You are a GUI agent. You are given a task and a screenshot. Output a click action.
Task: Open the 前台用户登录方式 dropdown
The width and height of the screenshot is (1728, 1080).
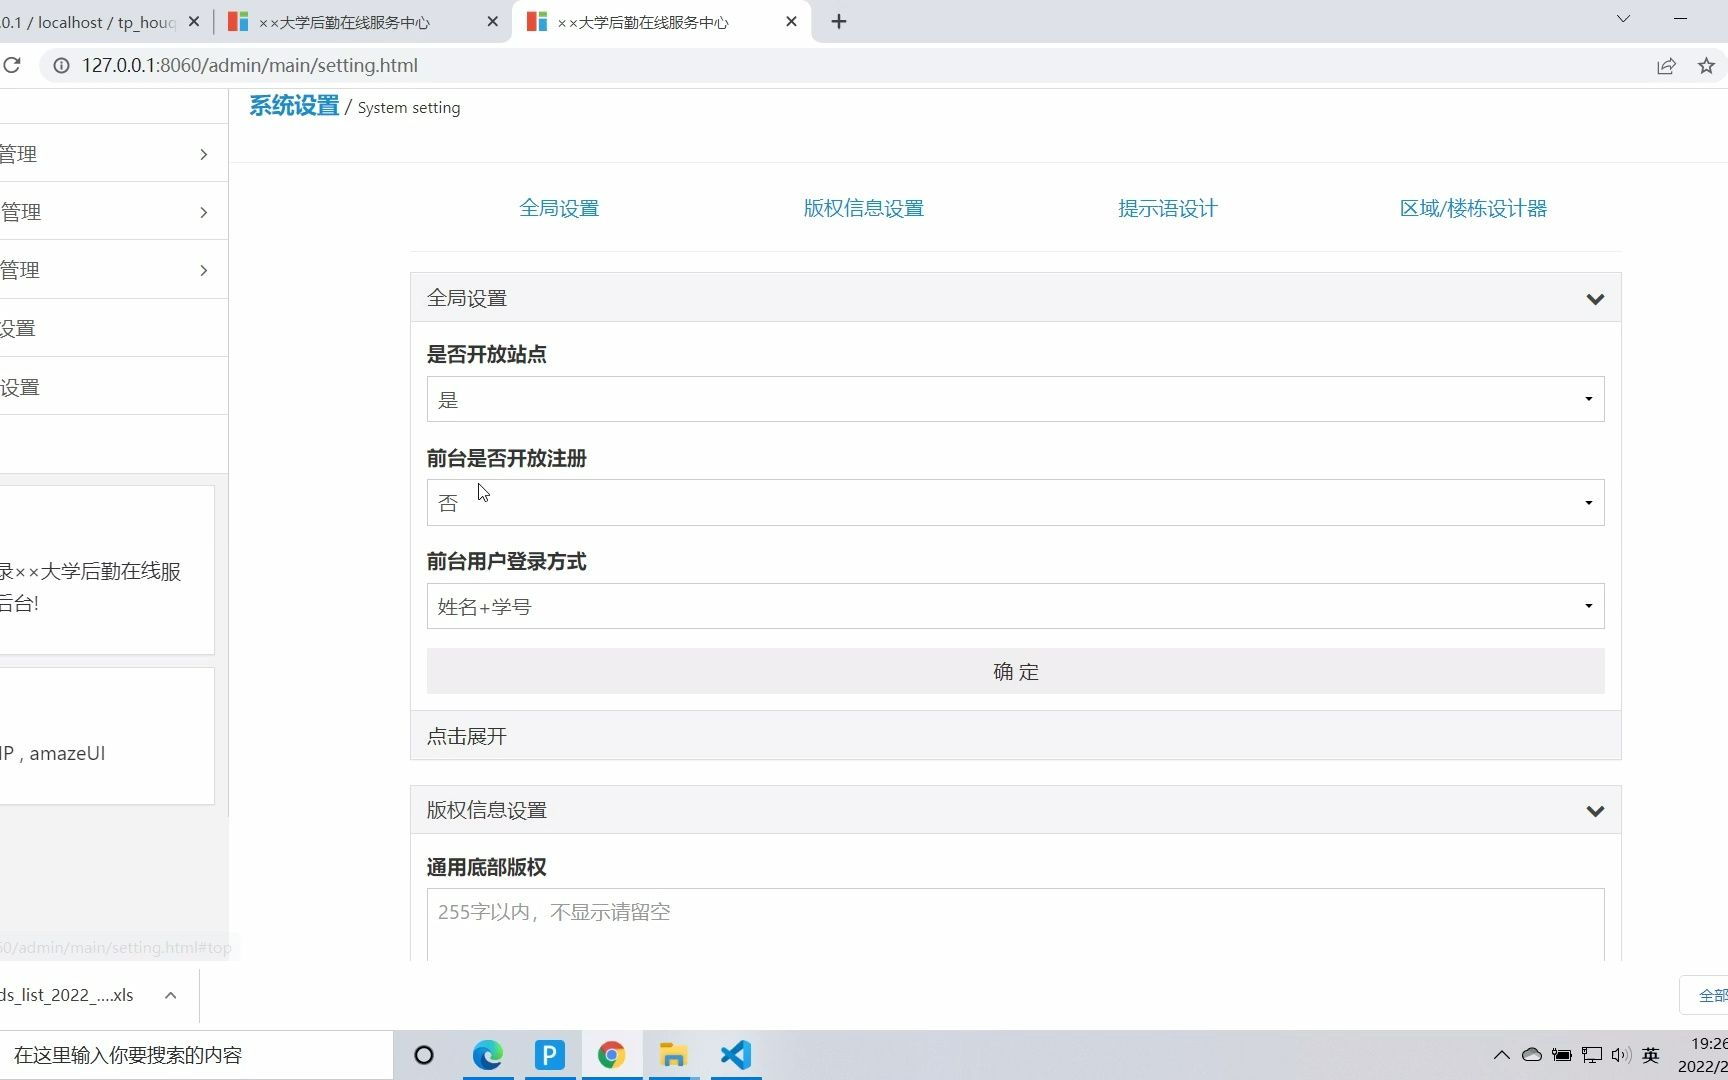tap(1015, 606)
